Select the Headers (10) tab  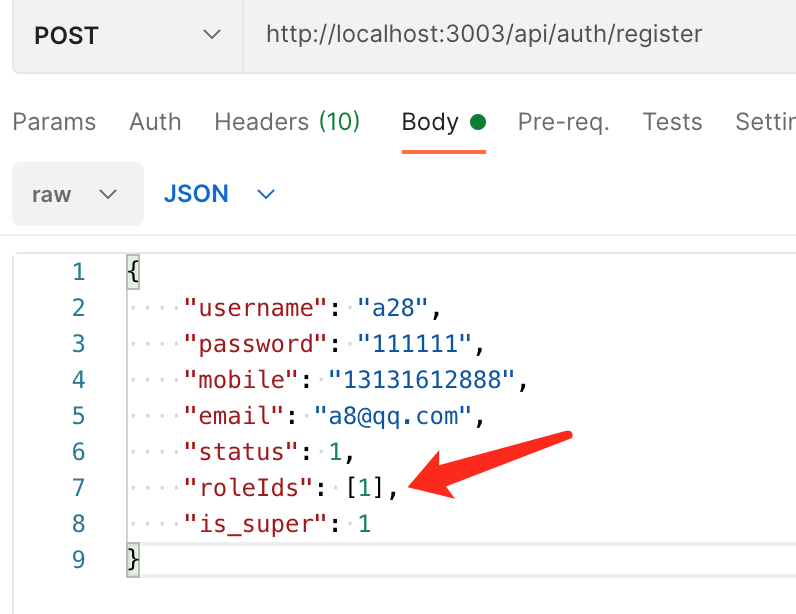287,122
